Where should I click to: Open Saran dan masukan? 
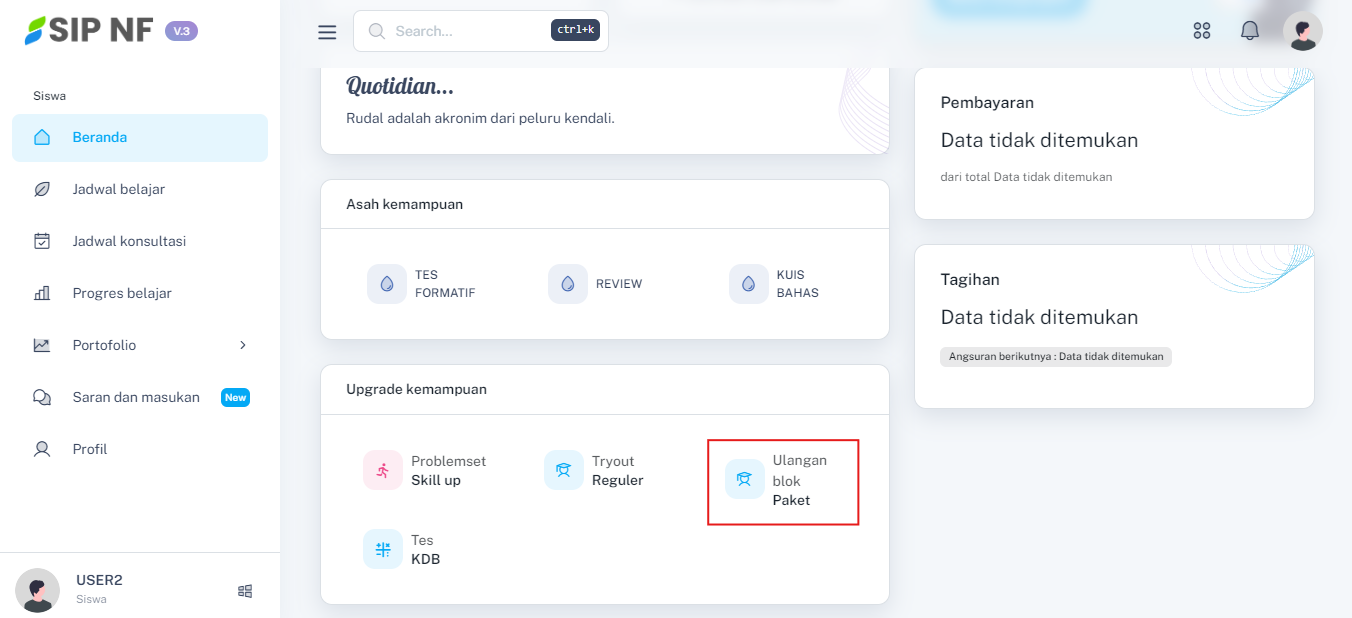coord(136,397)
